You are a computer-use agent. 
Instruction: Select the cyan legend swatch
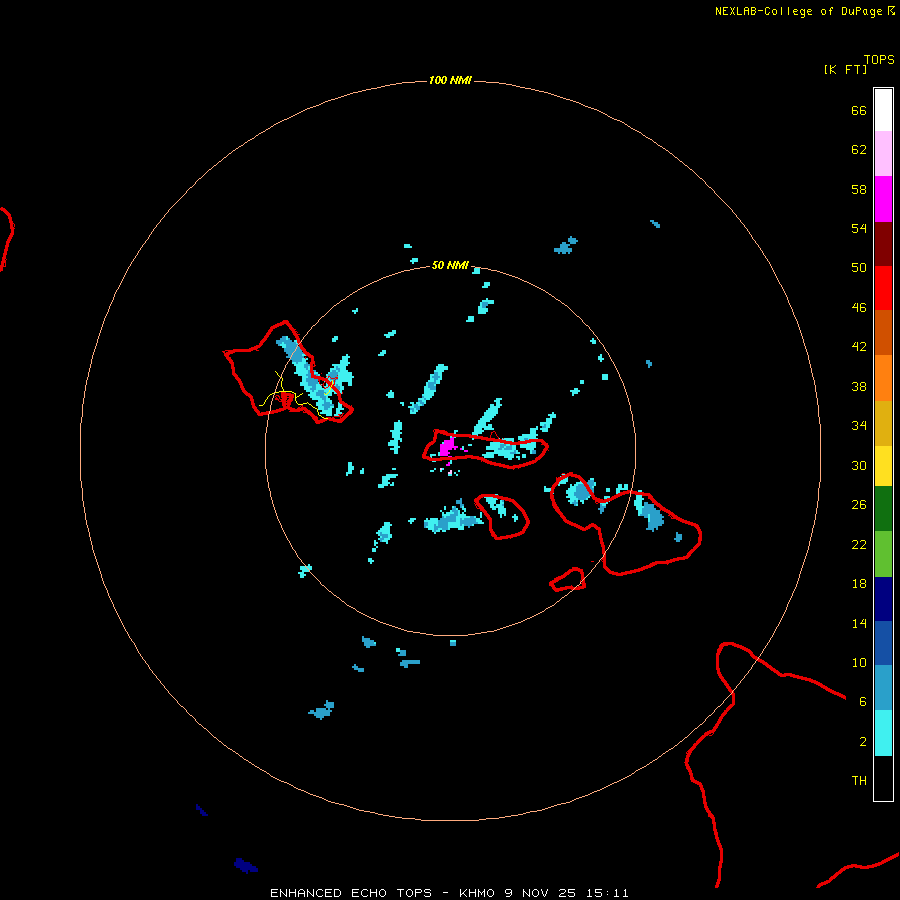(883, 733)
